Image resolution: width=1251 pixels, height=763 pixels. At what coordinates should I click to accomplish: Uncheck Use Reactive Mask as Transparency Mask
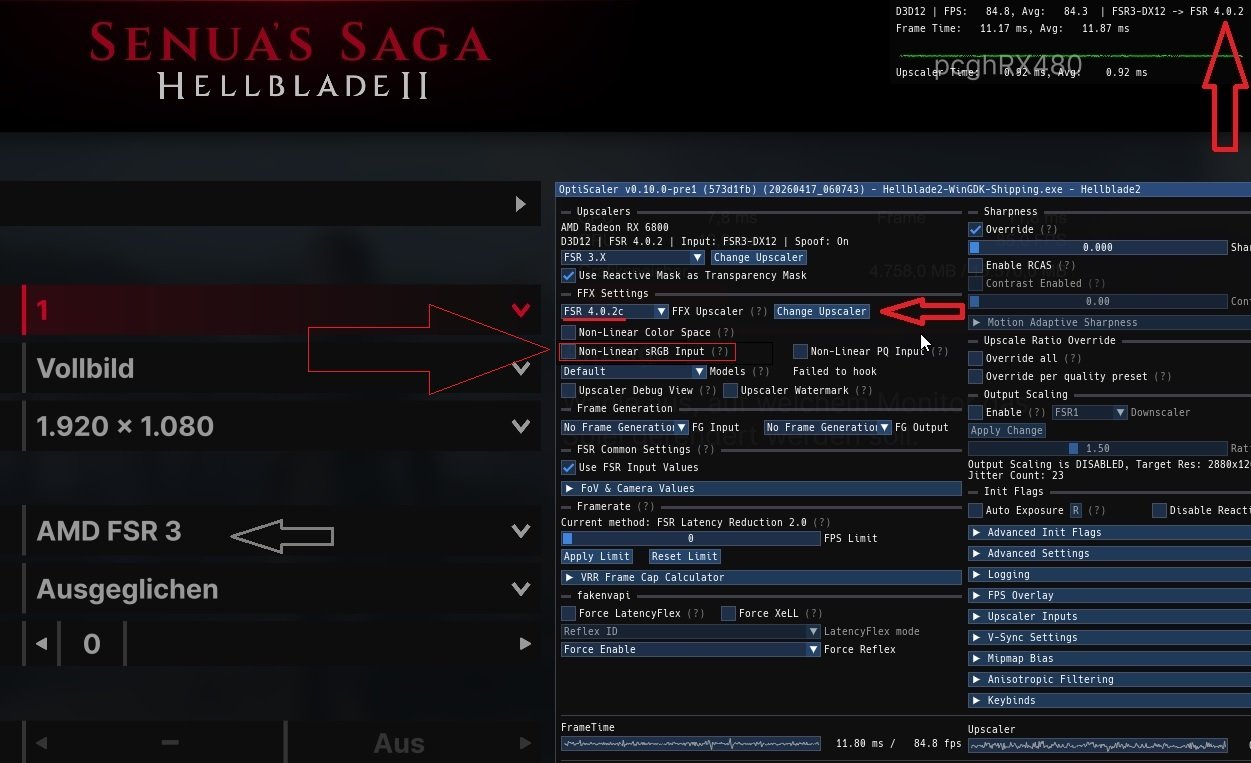[x=569, y=275]
